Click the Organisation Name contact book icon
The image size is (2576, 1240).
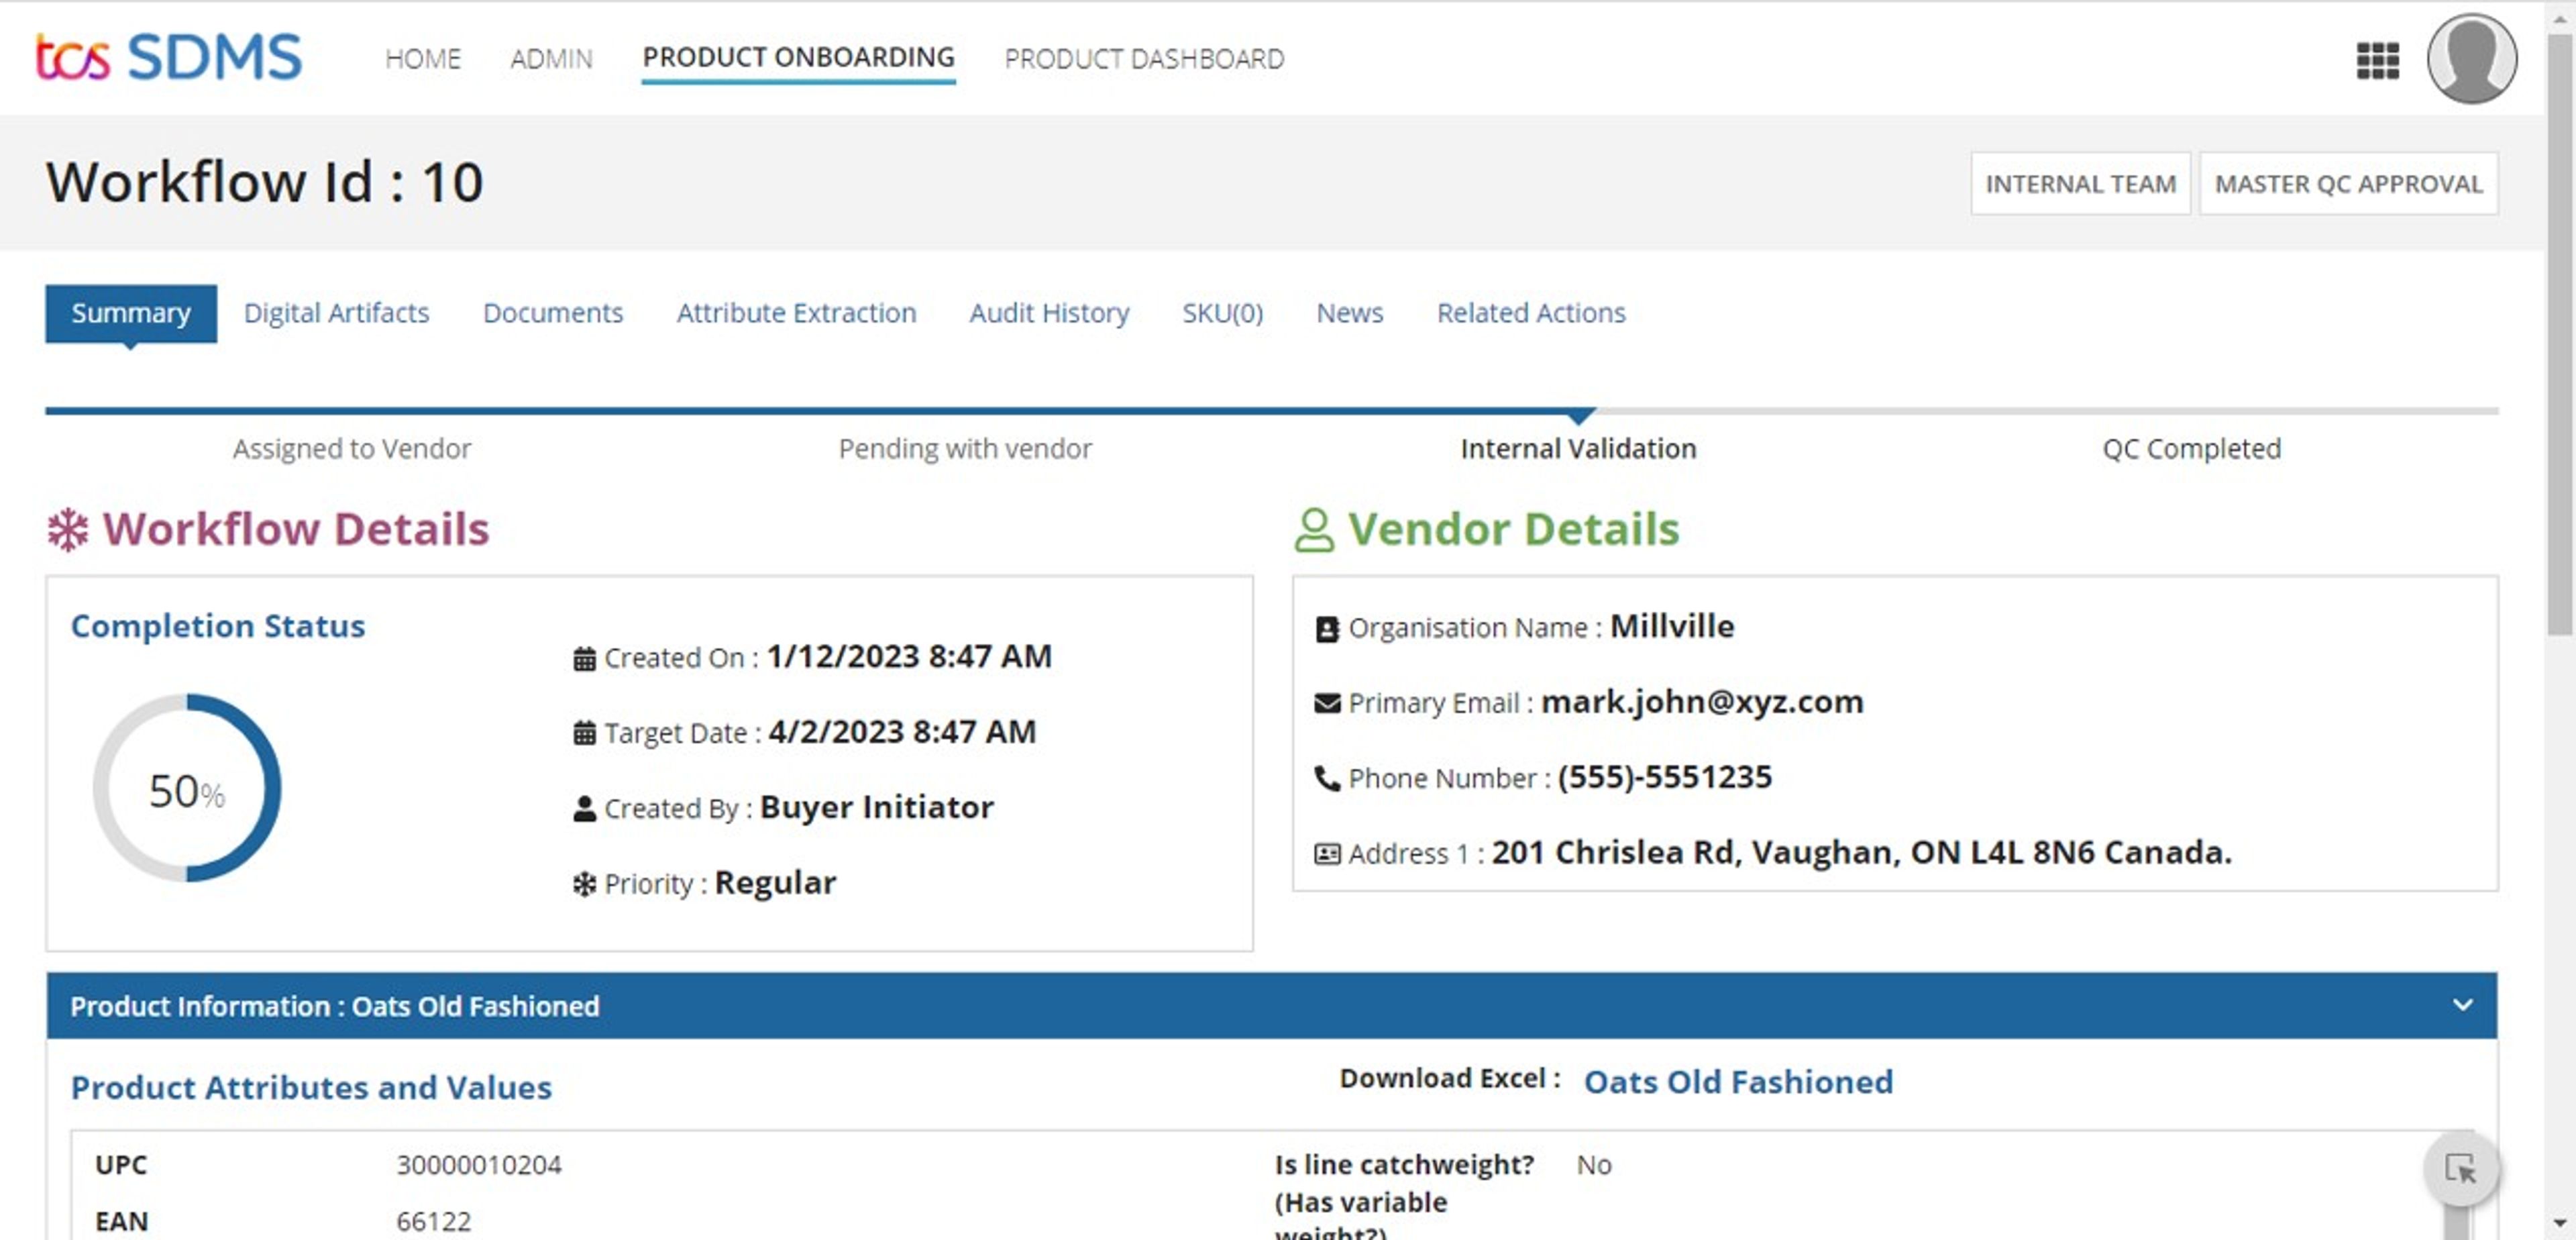(x=1327, y=629)
